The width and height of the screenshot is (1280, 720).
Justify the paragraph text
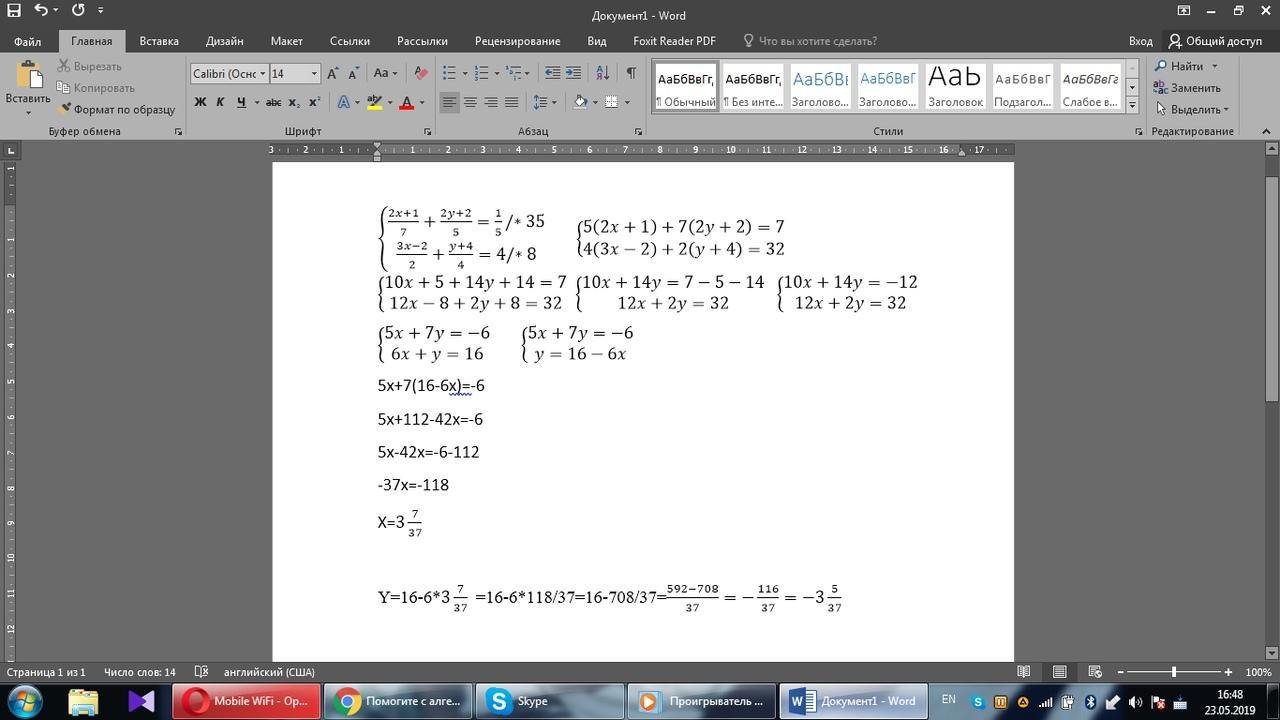click(511, 102)
